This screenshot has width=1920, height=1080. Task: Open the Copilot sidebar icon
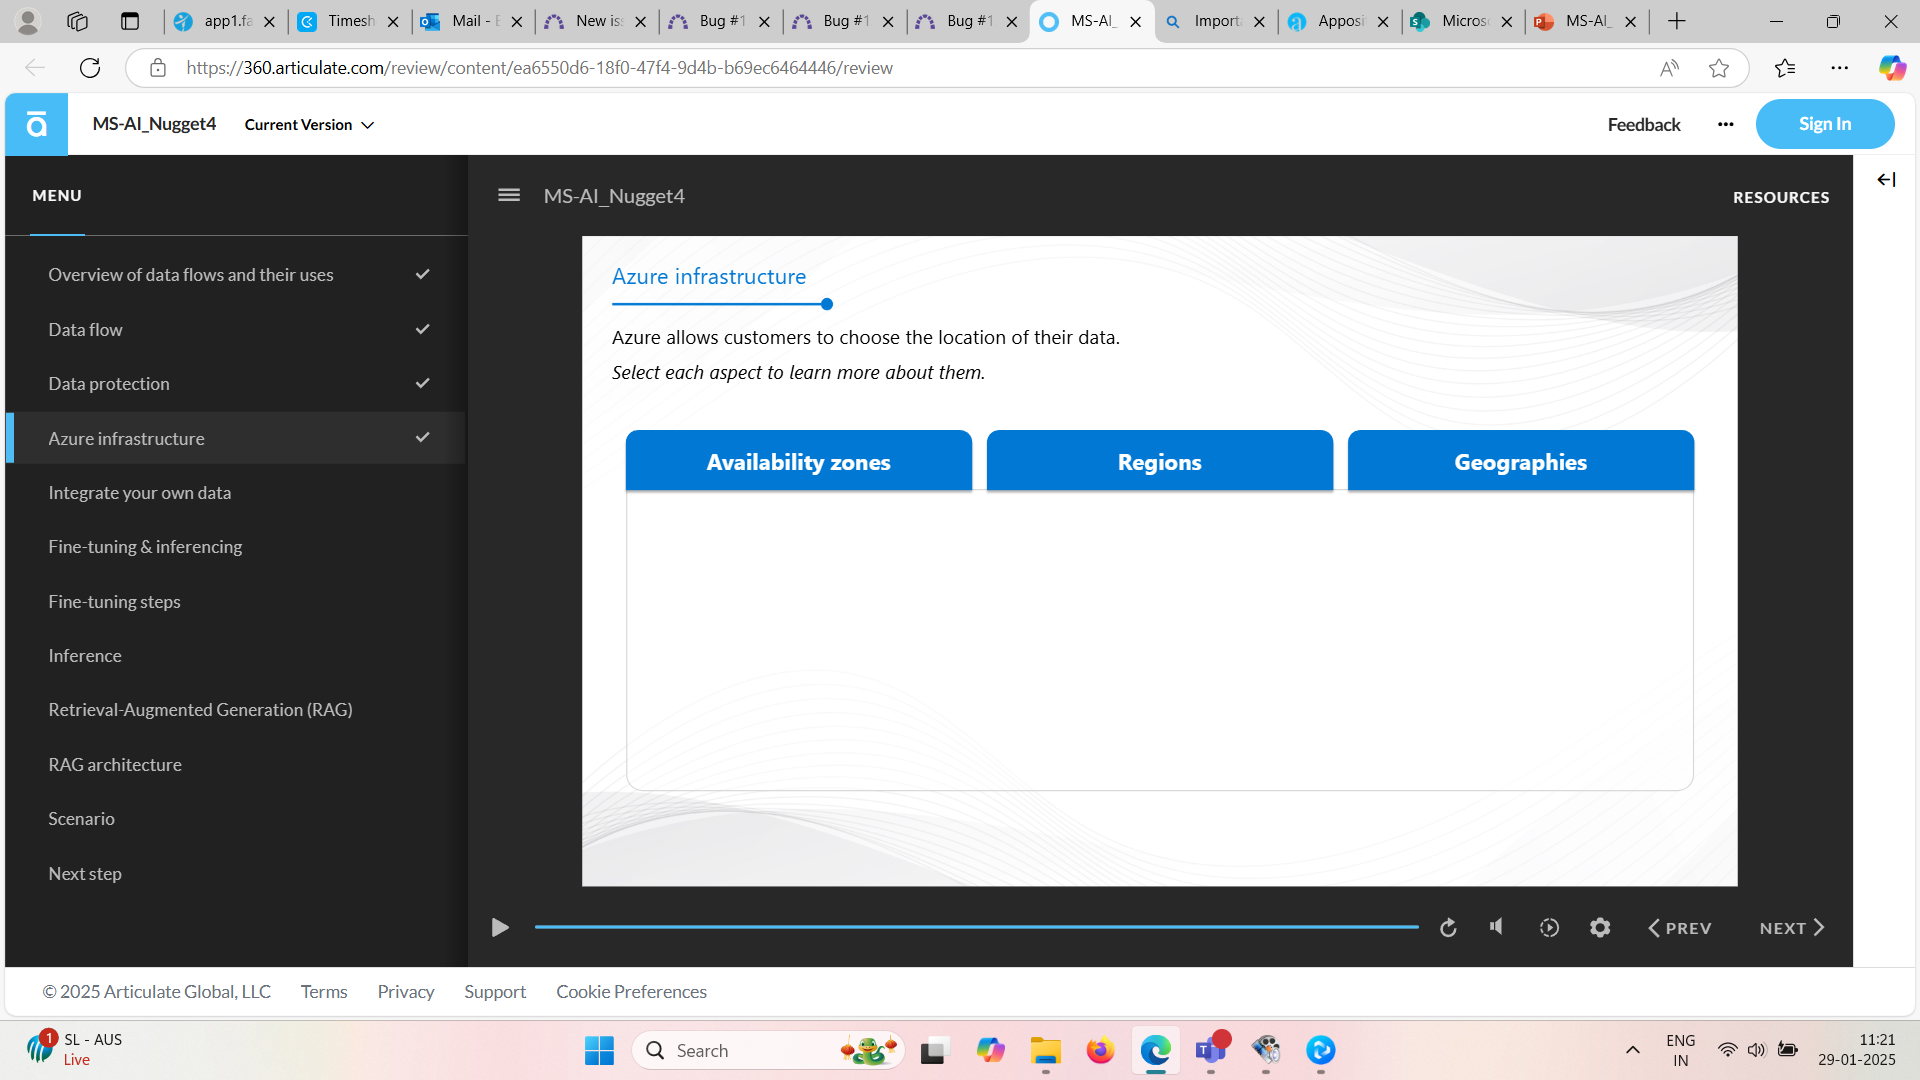click(1892, 68)
